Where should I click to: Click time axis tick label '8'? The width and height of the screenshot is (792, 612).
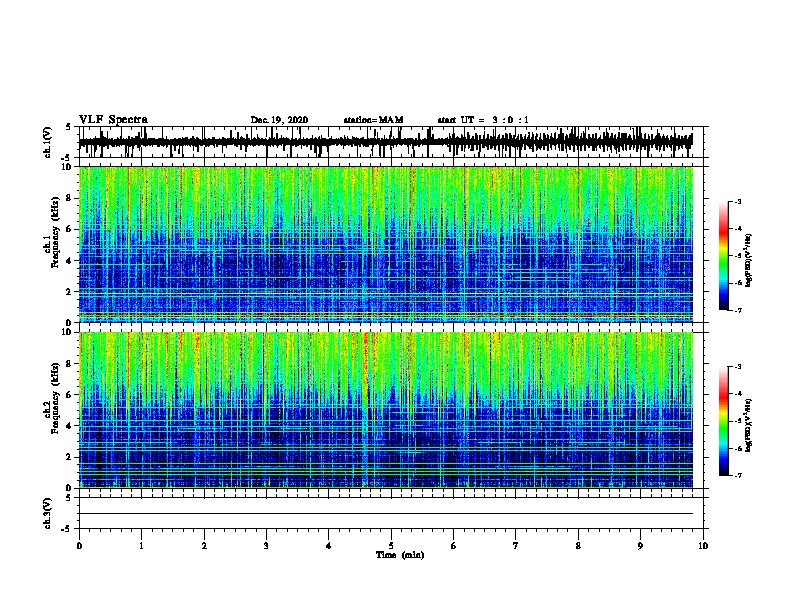tap(578, 546)
